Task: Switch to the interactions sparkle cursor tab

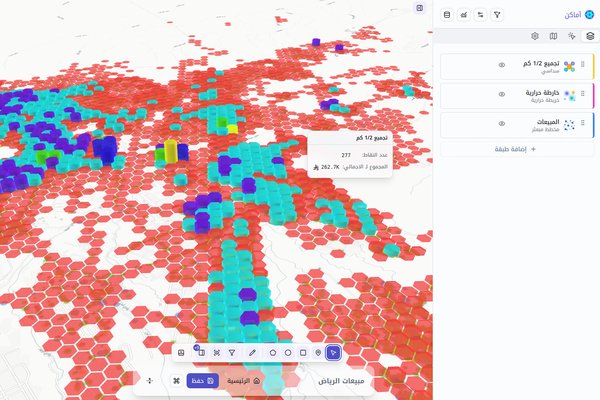Action: (x=572, y=36)
